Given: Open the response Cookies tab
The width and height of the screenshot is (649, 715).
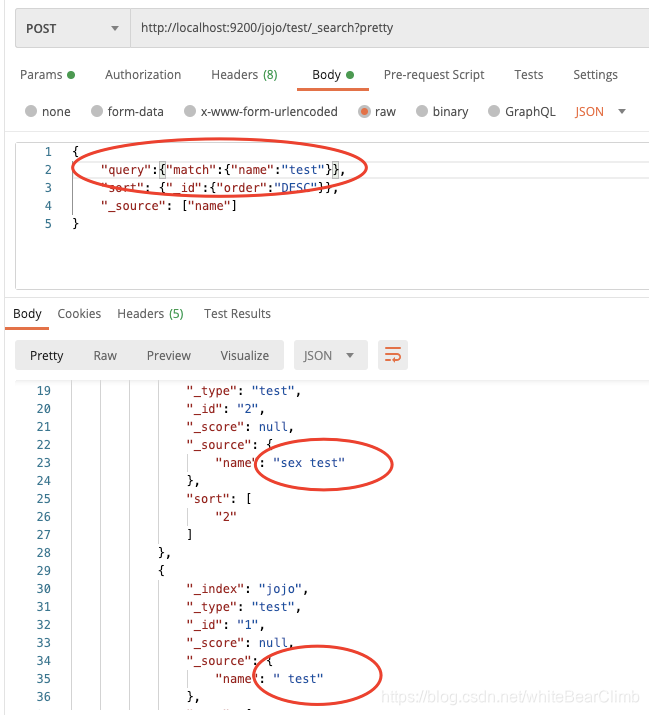Looking at the screenshot, I should tap(79, 314).
